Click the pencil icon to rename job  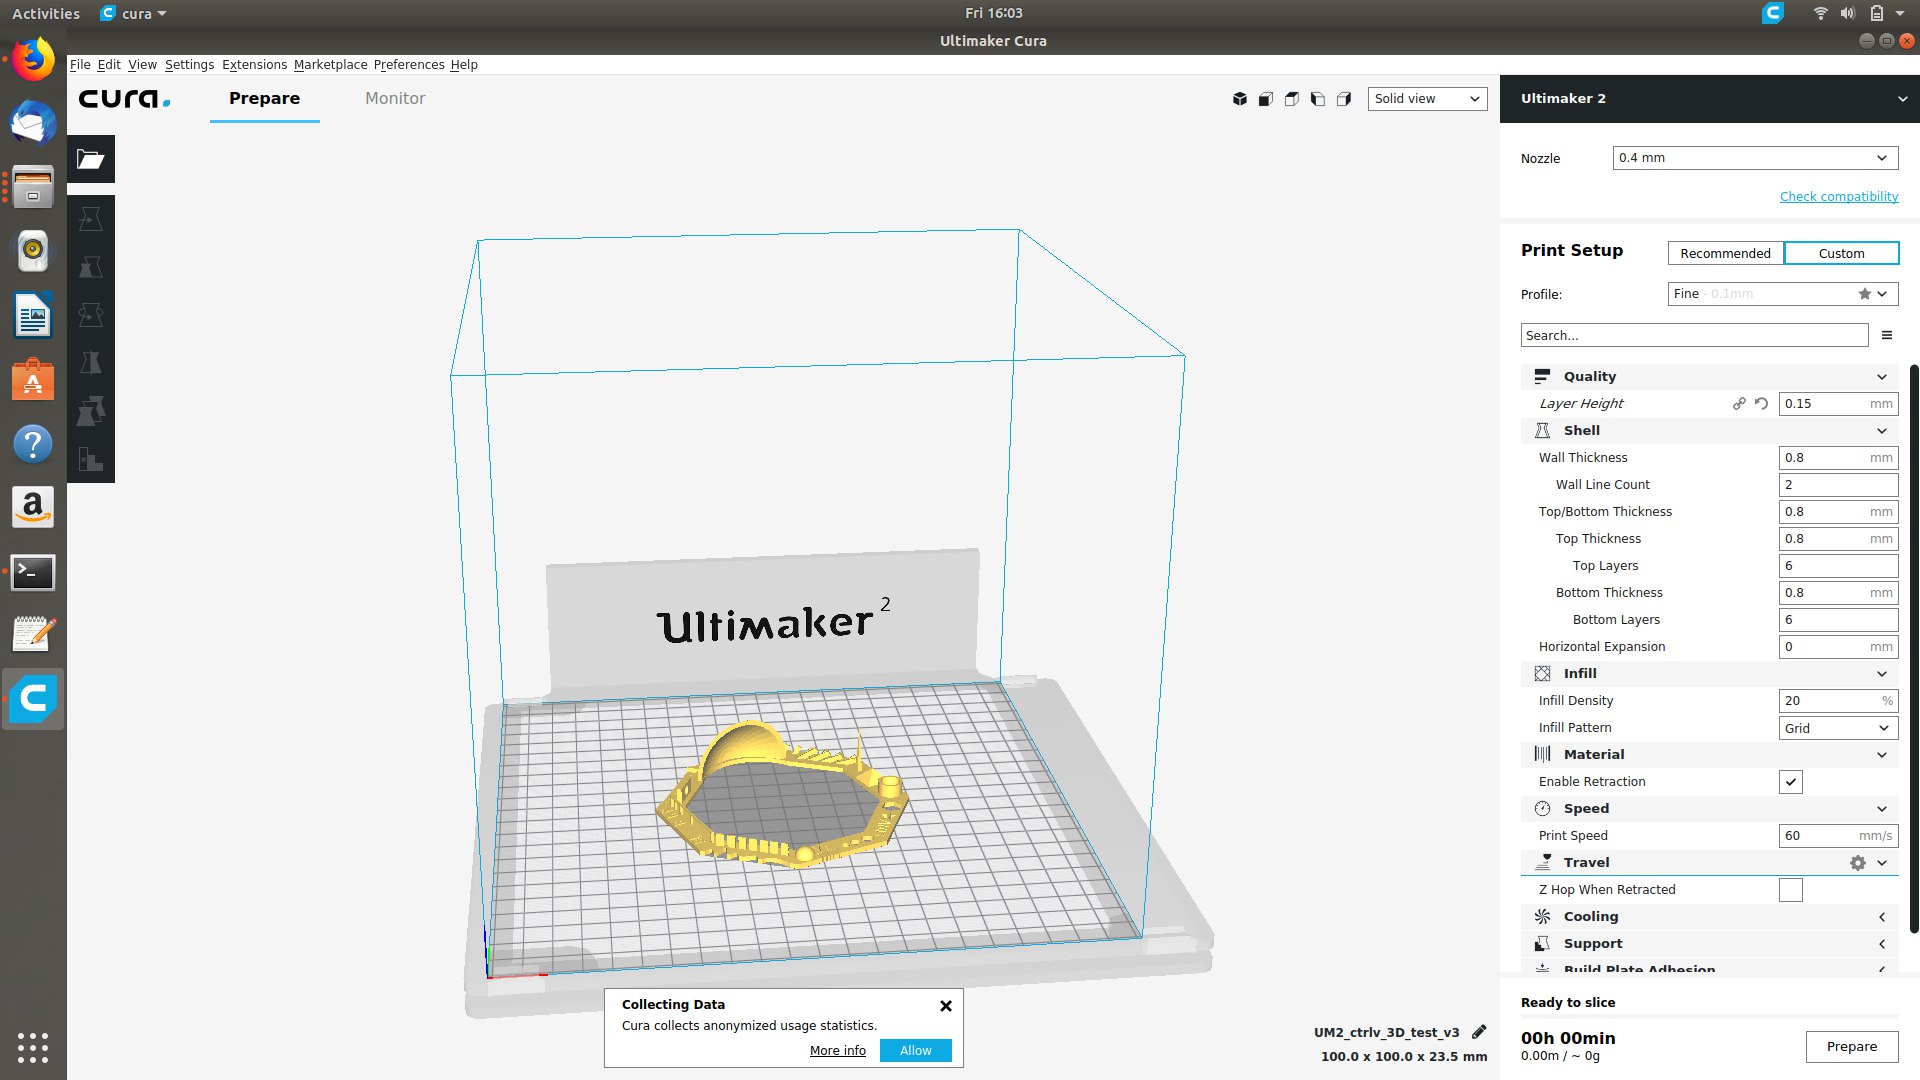click(x=1479, y=1032)
